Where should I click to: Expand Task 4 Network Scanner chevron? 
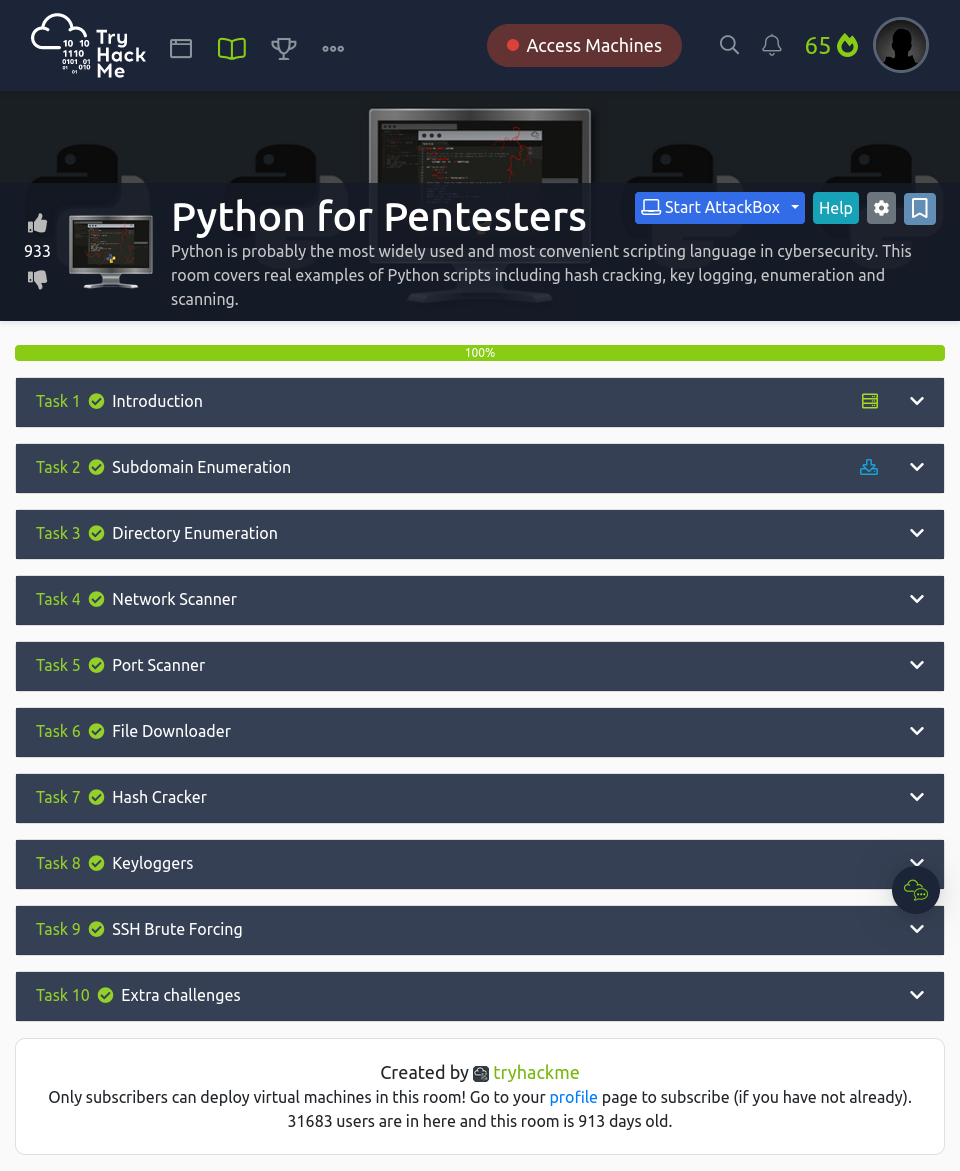pos(917,599)
